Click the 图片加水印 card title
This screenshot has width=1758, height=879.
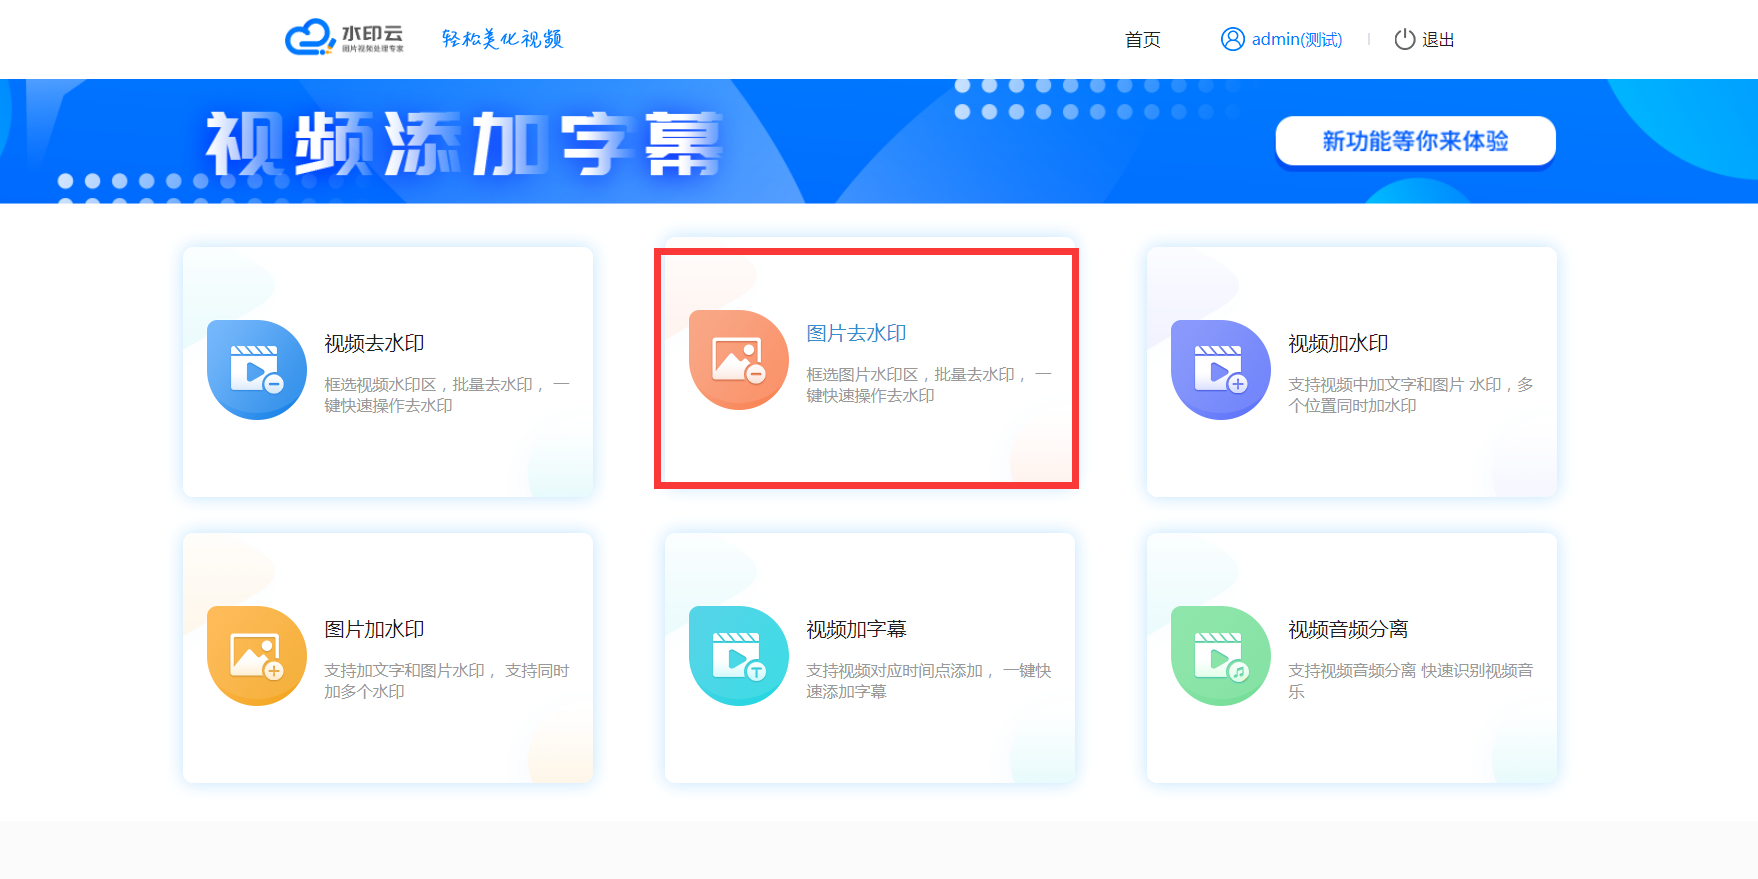click(x=374, y=630)
